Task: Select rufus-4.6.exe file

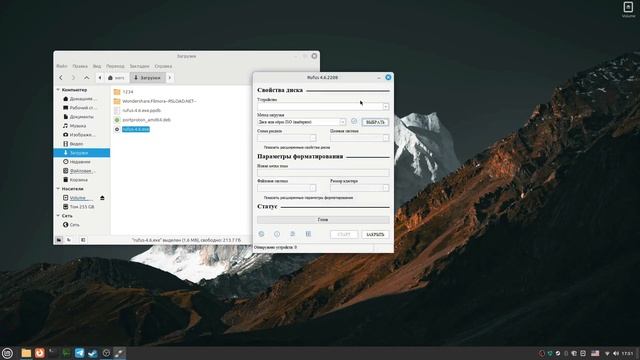Action: pyautogui.click(x=136, y=129)
